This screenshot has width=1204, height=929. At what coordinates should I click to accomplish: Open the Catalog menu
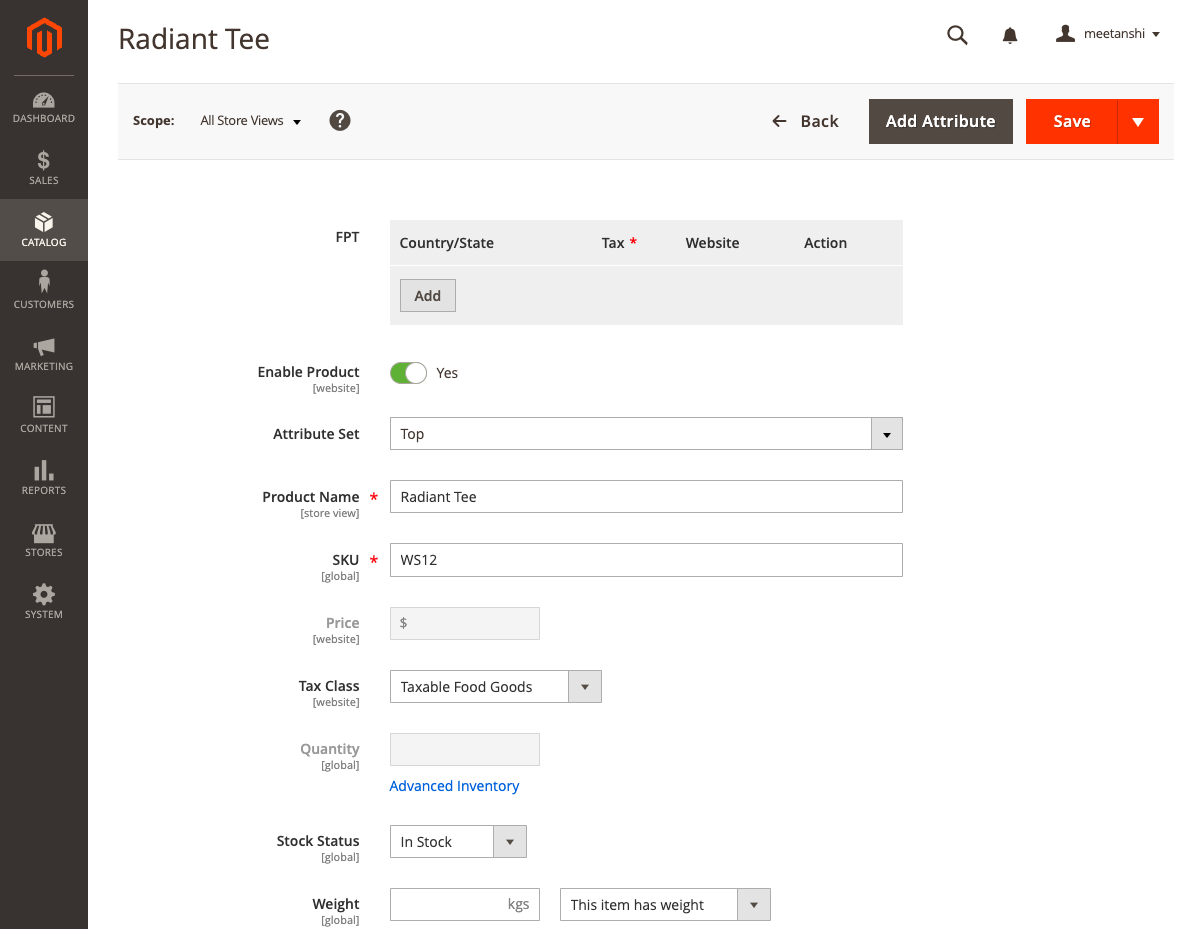(44, 230)
